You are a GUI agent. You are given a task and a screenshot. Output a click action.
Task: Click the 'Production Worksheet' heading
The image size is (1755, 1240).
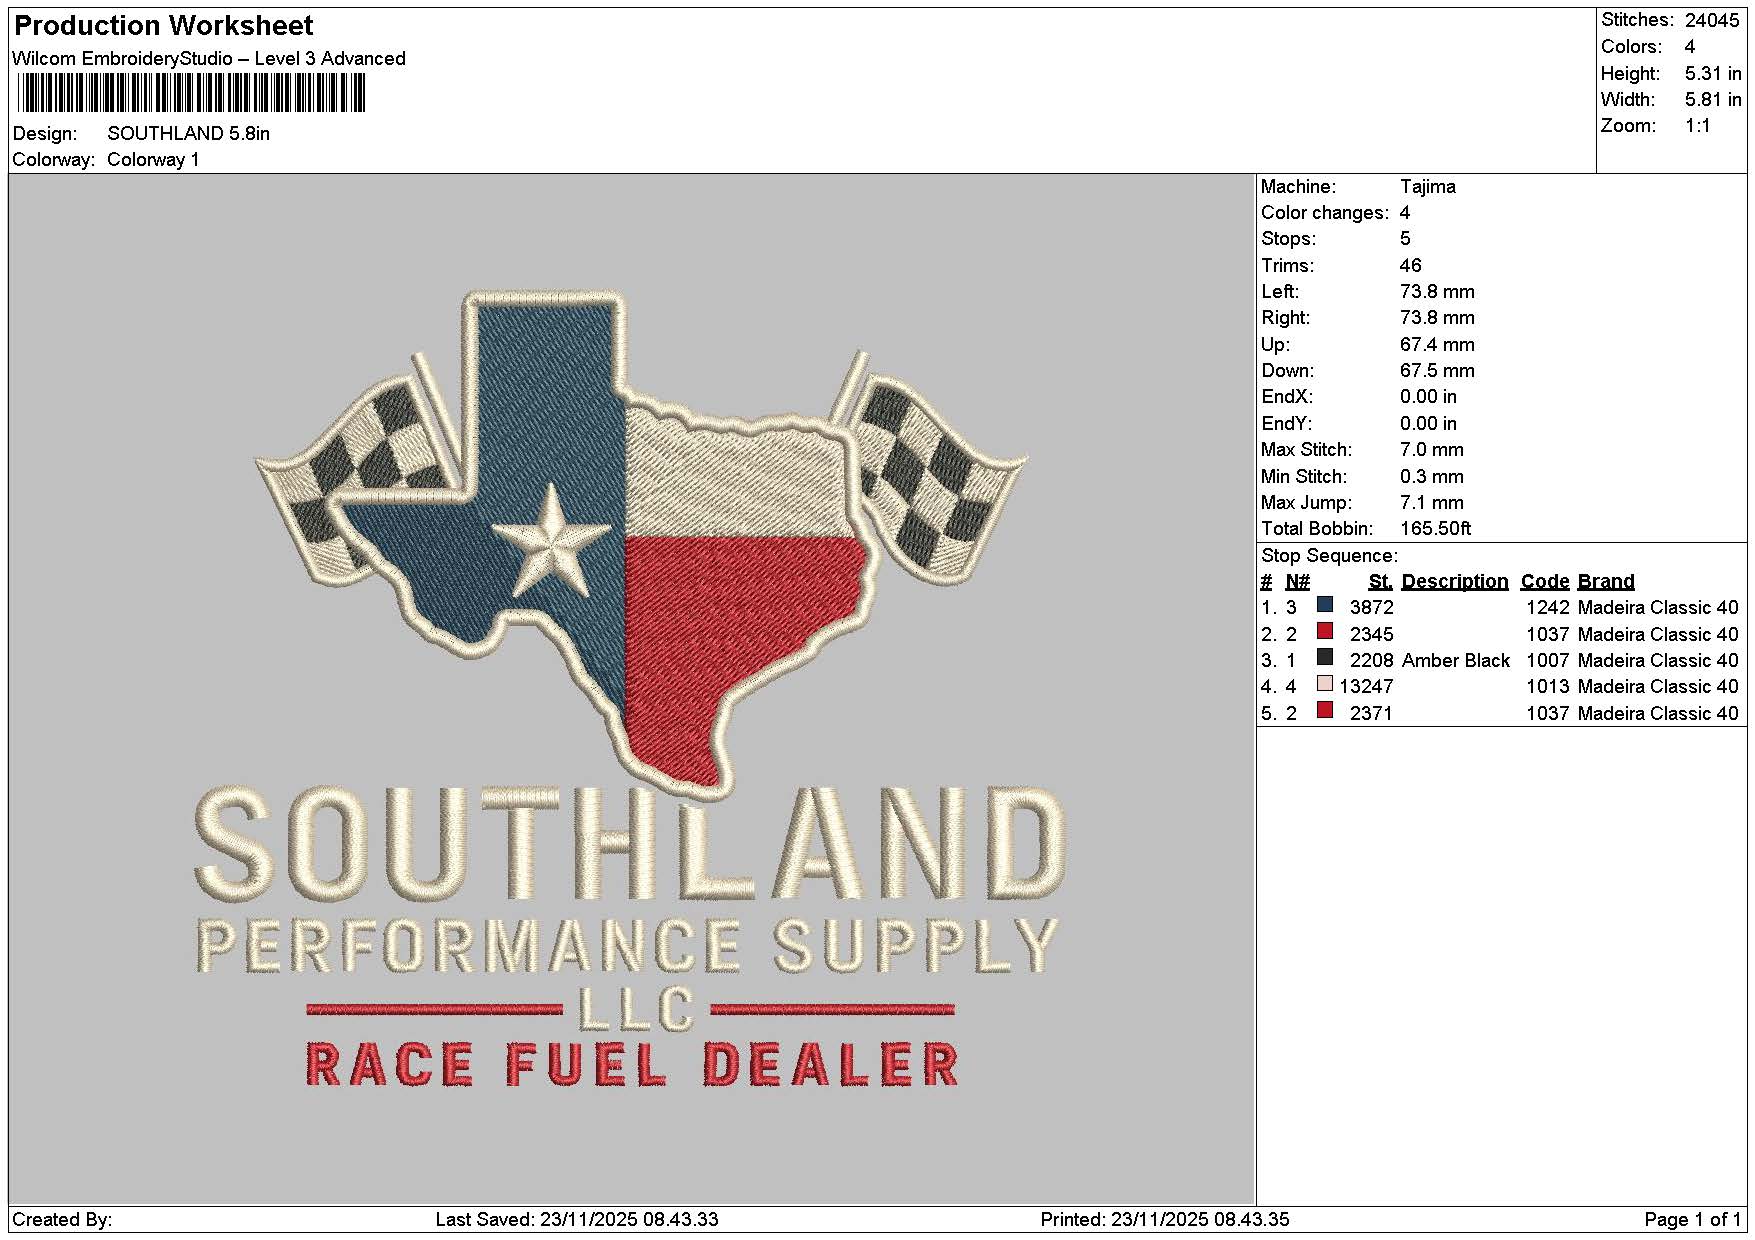click(x=164, y=26)
